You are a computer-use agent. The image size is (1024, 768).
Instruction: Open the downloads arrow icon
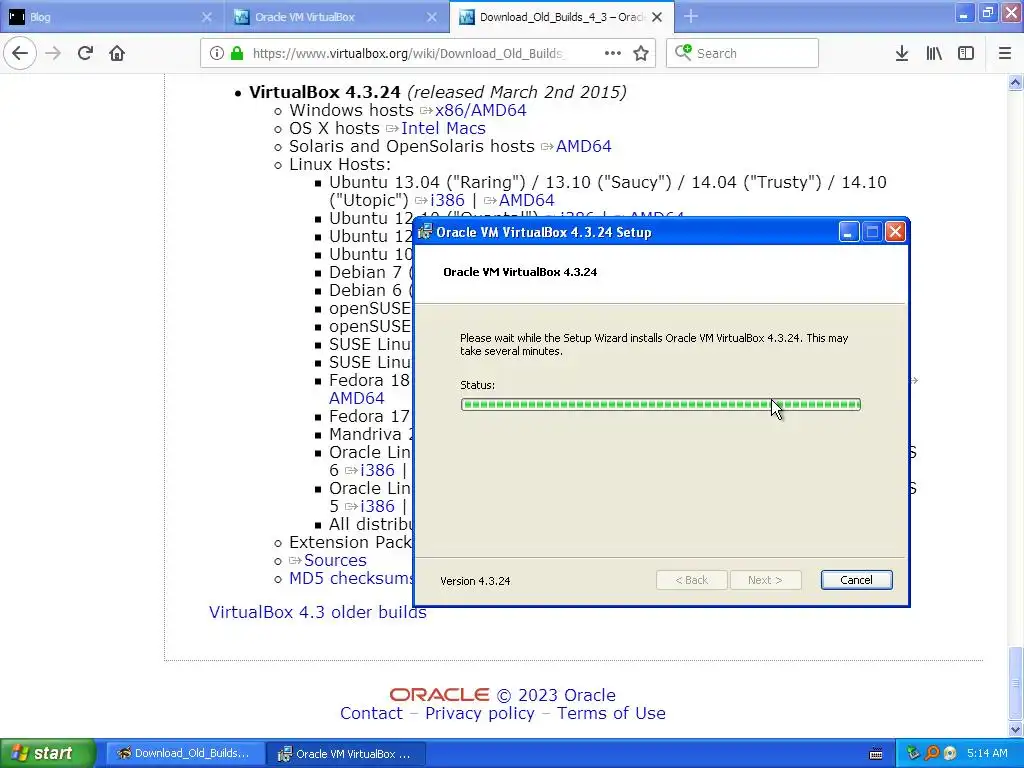click(902, 53)
